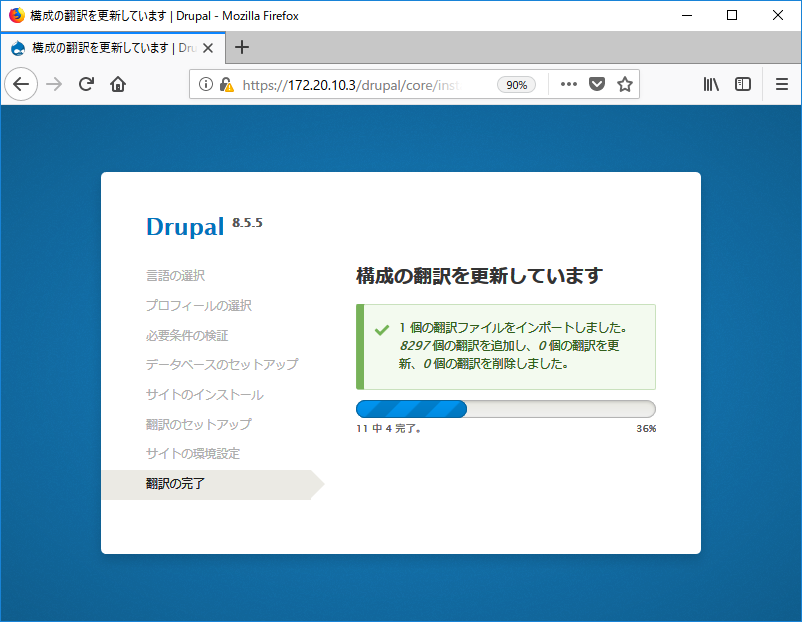
Task: Reload the current page
Action: [x=86, y=84]
